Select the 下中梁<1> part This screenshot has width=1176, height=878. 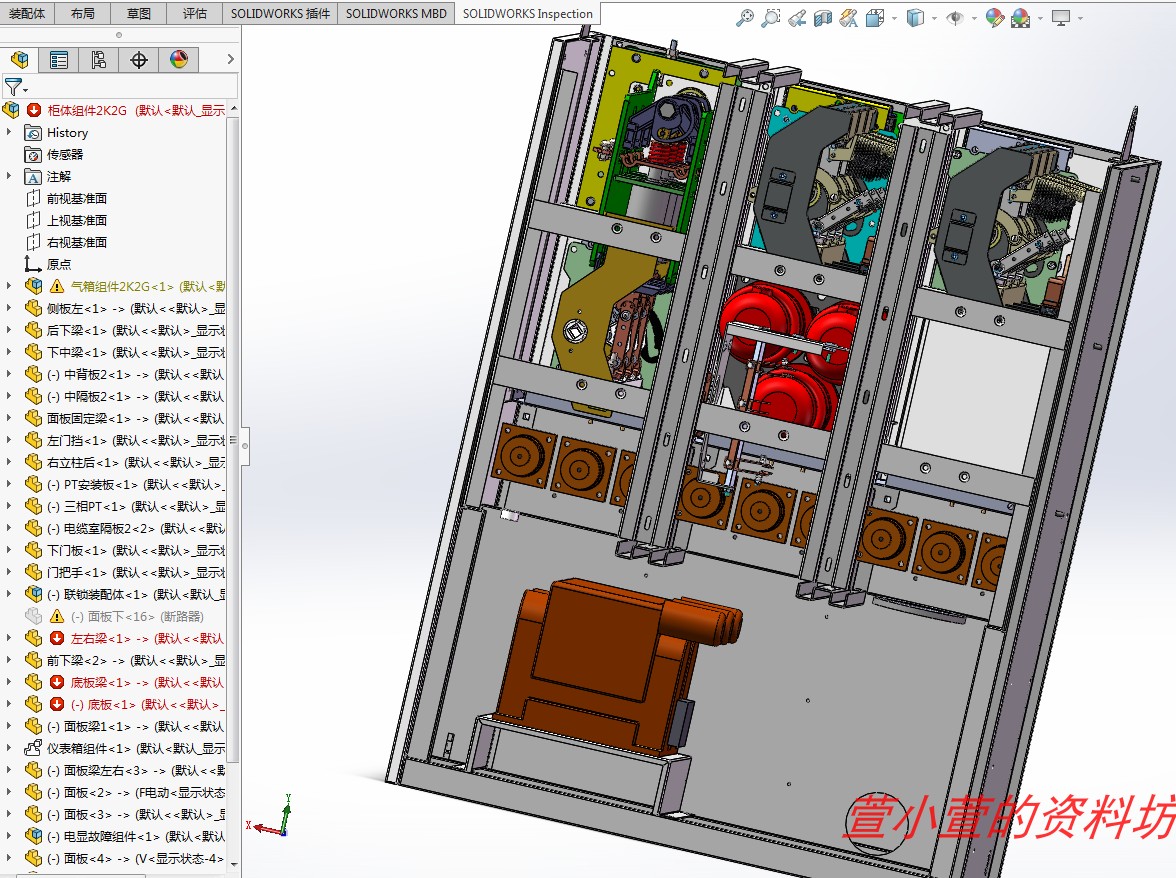click(136, 352)
